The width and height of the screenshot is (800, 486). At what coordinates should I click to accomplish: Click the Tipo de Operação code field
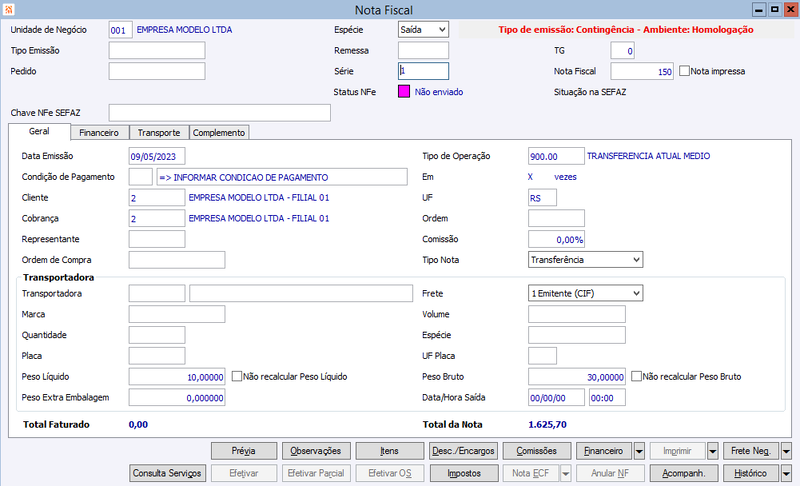(x=556, y=156)
